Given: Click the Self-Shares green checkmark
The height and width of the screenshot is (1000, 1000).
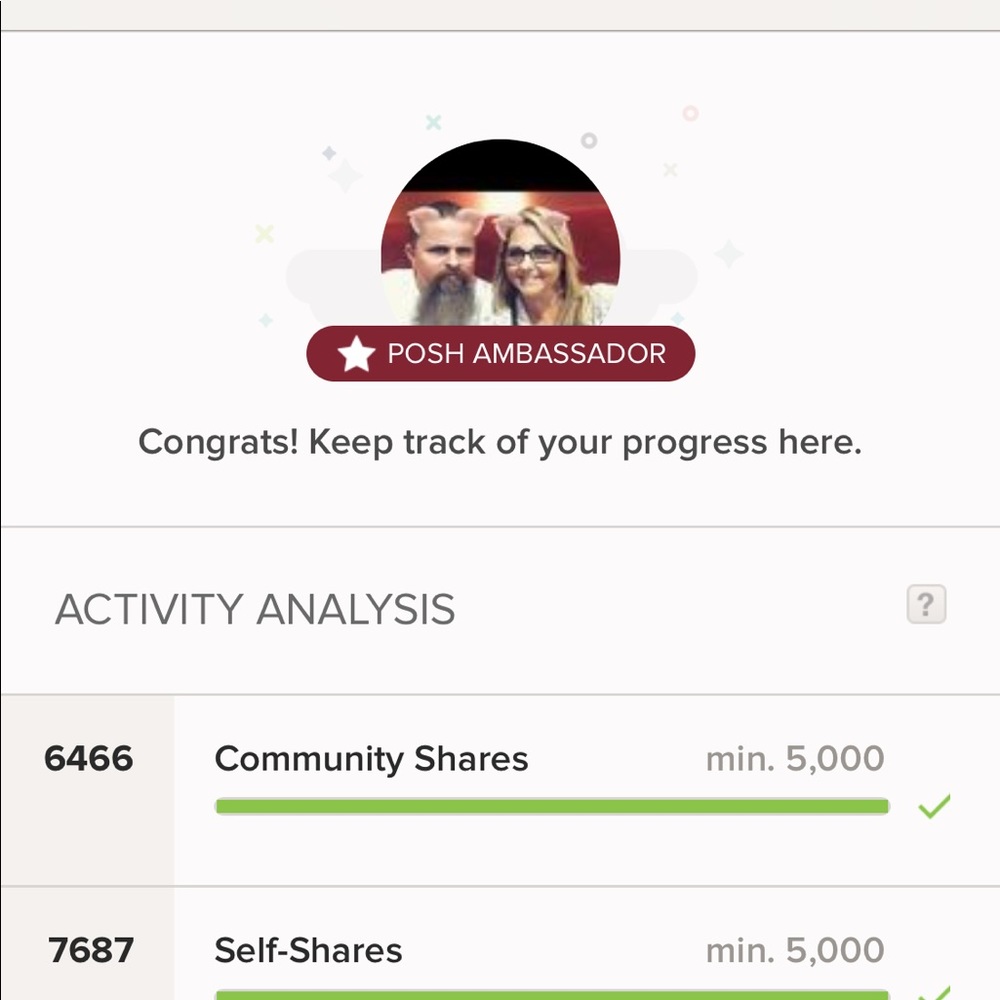Looking at the screenshot, I should point(934,992).
